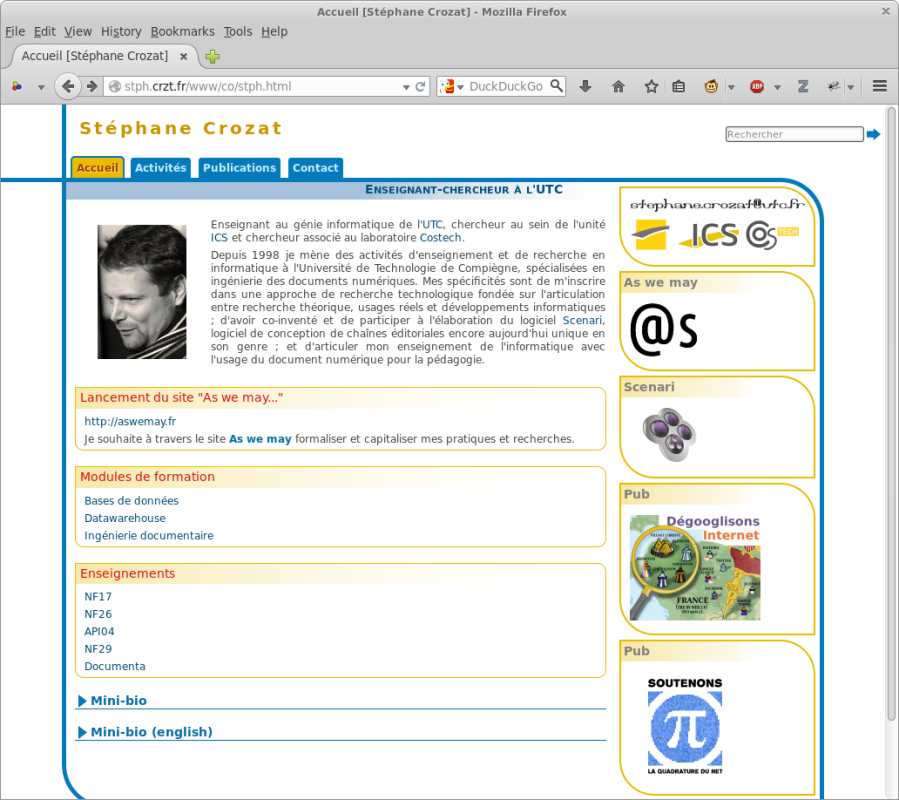Open La Quadrature du Net pi image

pyautogui.click(x=685, y=727)
